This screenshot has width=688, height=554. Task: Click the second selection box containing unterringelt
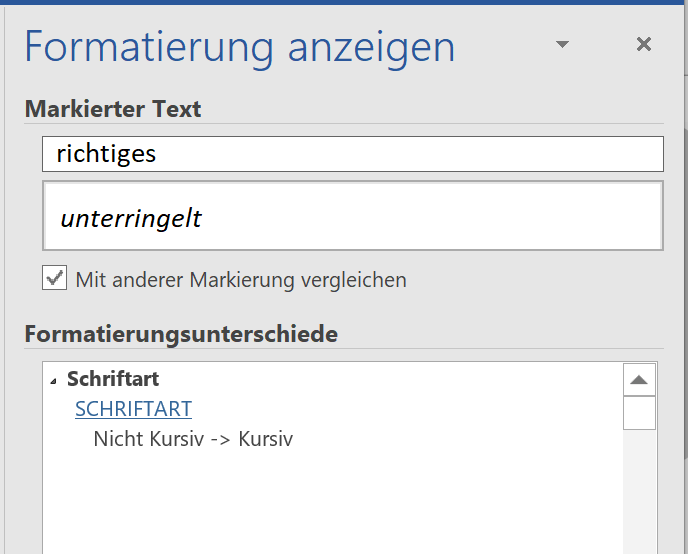click(353, 216)
